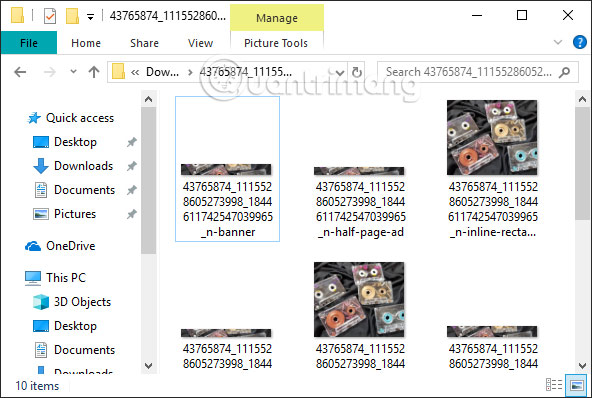Select the second-row right image thumbnail
Viewport: 592px width, 398px height.
coord(492,332)
